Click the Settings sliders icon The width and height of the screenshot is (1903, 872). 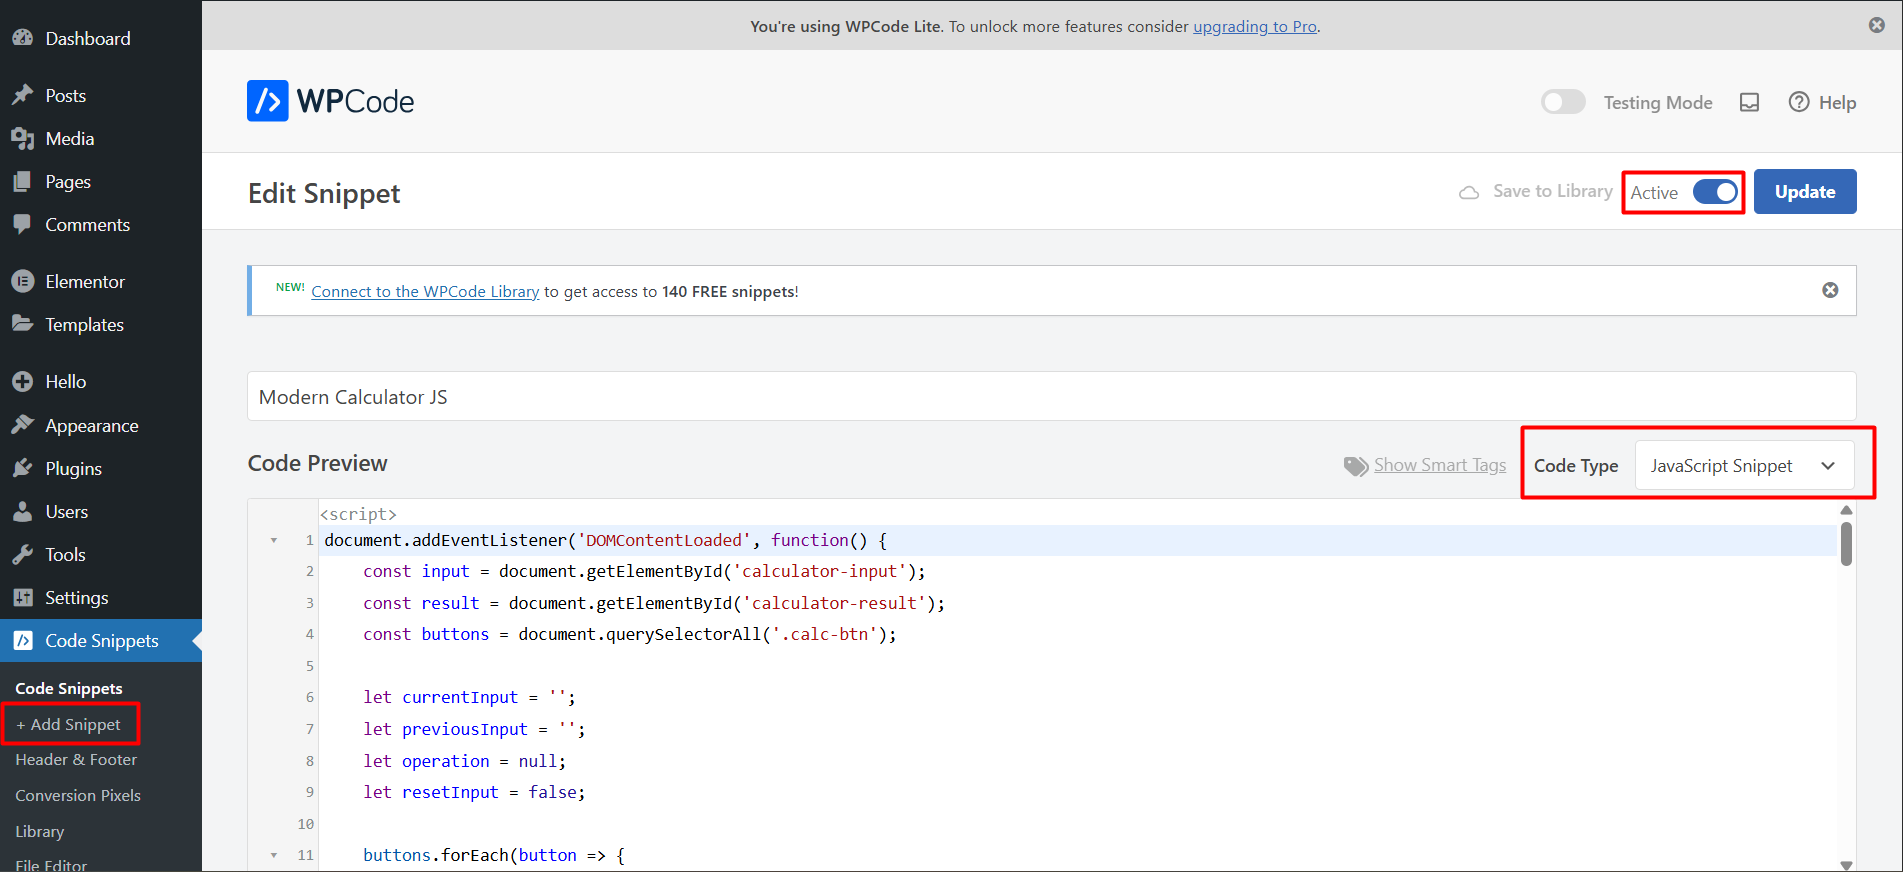pos(23,597)
